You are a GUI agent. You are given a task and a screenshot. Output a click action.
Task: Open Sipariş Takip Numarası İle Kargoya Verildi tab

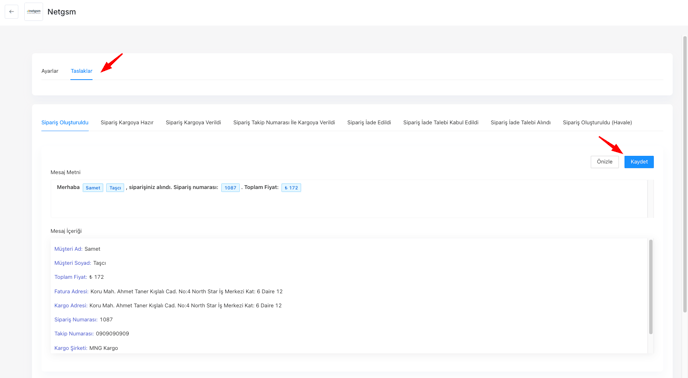click(x=284, y=122)
